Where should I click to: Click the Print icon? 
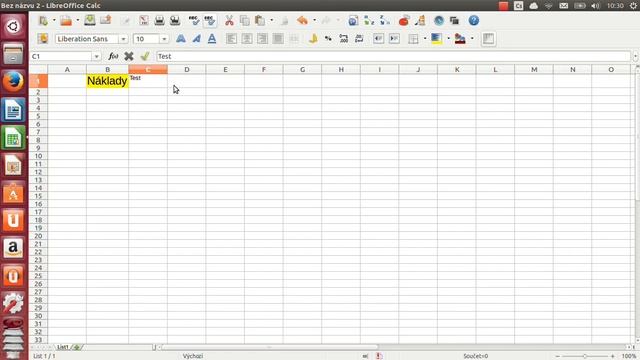click(159, 20)
